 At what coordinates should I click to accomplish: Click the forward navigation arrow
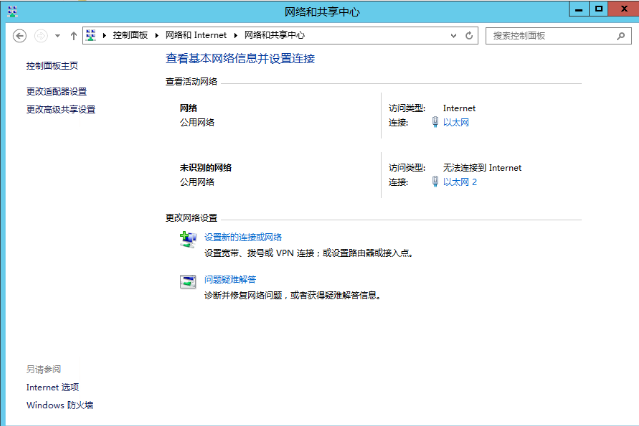coord(41,36)
